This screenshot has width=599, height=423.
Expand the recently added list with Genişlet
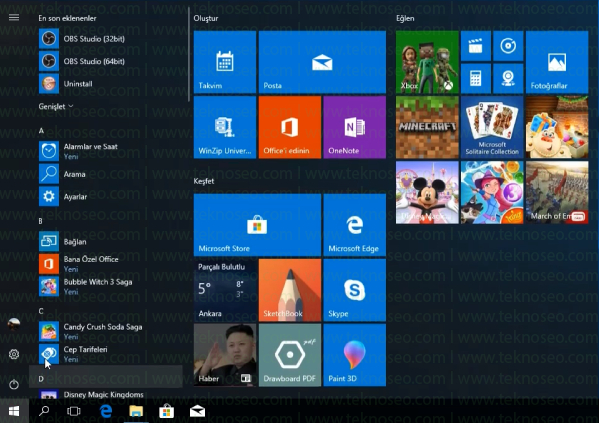(56, 106)
